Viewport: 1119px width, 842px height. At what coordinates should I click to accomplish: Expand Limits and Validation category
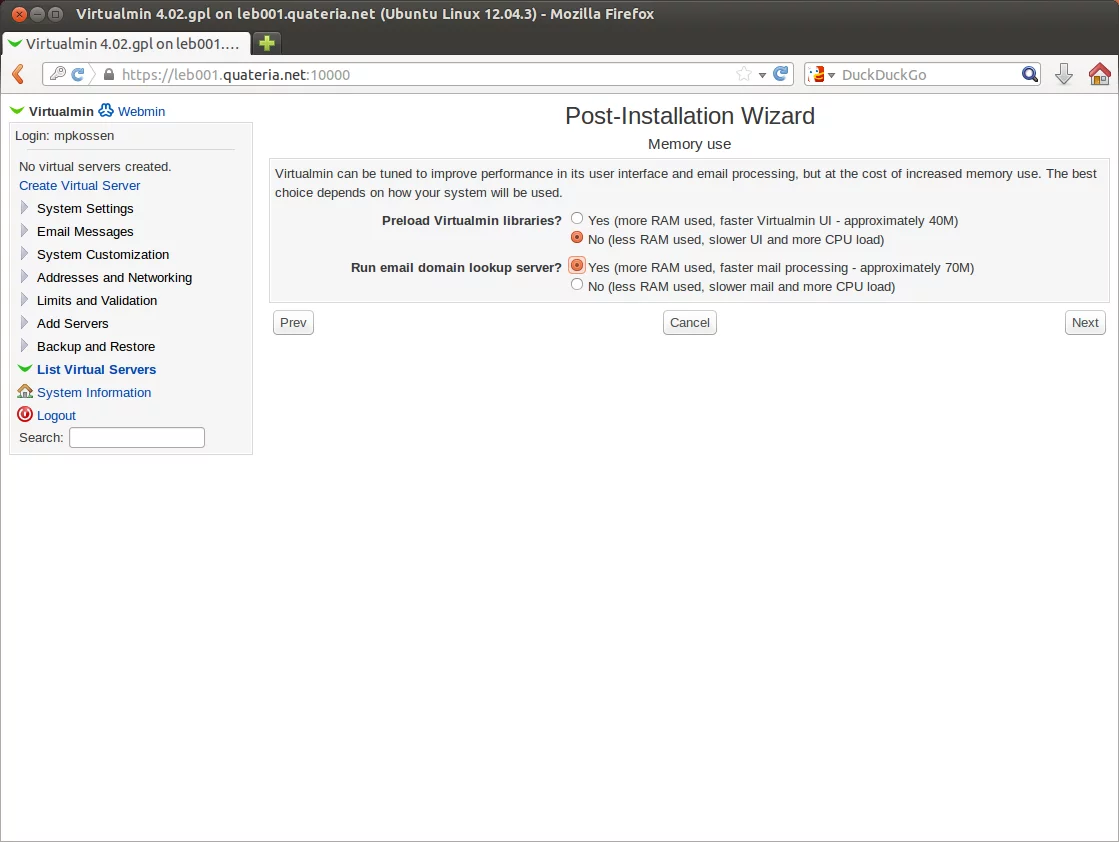tap(24, 299)
